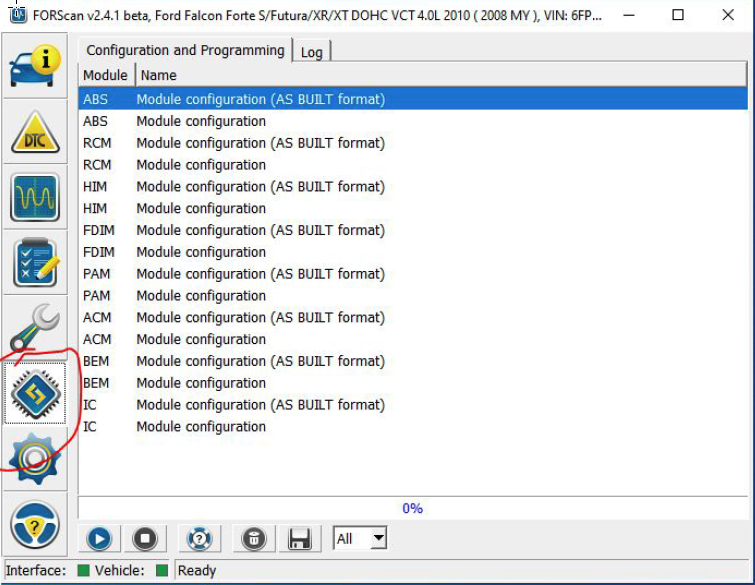The width and height of the screenshot is (755, 585).
Task: Close the FORScan window
Action: pyautogui.click(x=728, y=15)
